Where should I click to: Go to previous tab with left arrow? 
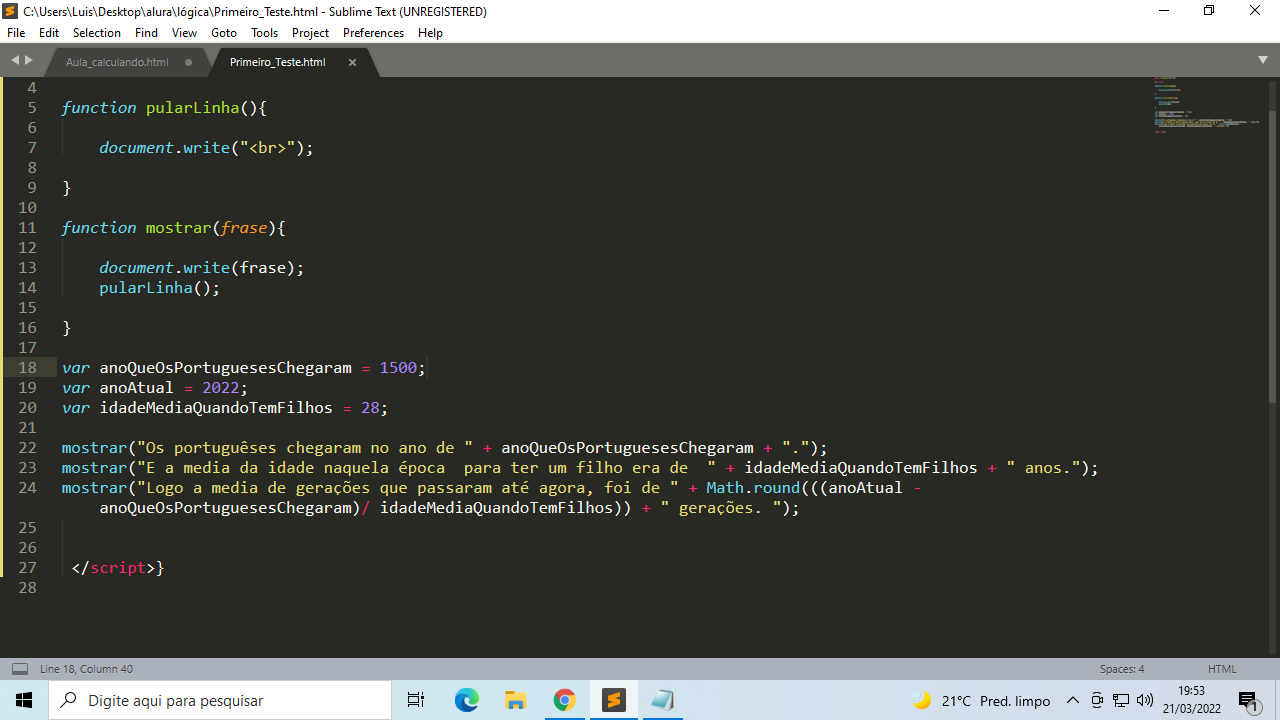(15, 60)
